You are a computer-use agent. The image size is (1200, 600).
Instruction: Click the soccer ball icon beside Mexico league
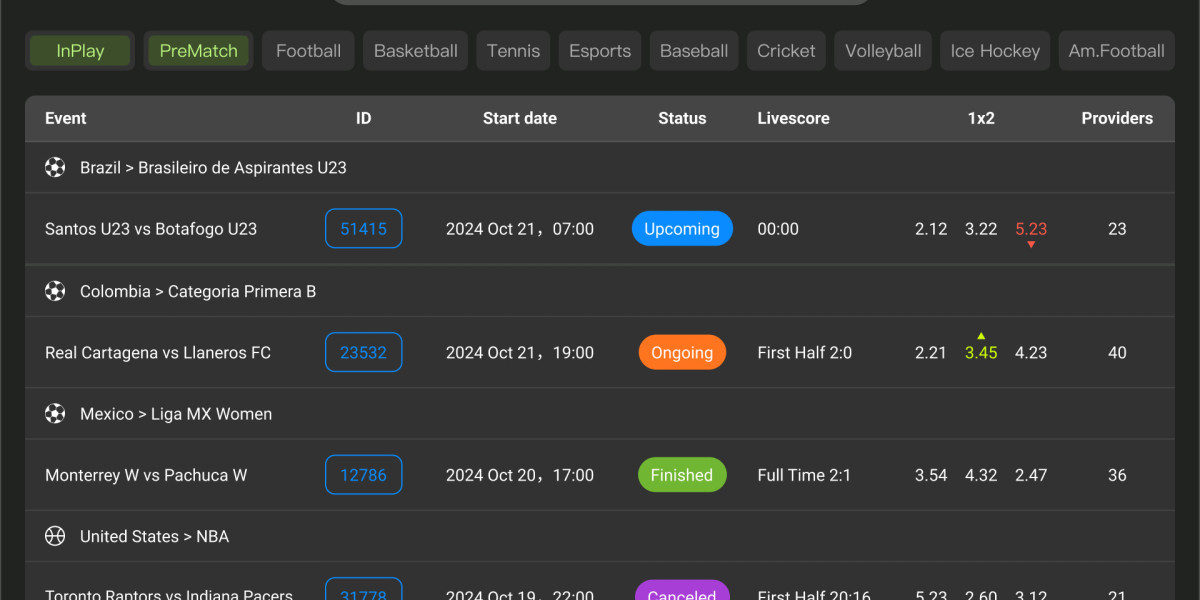[x=55, y=414]
